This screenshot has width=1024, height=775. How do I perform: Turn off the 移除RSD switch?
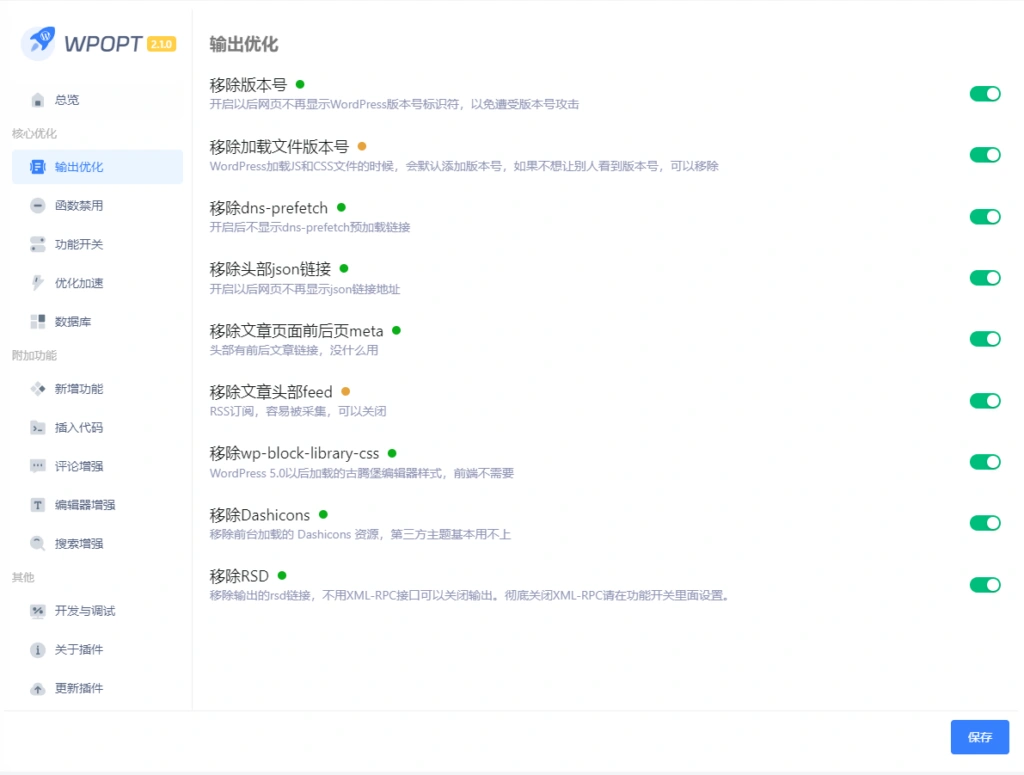pos(985,585)
